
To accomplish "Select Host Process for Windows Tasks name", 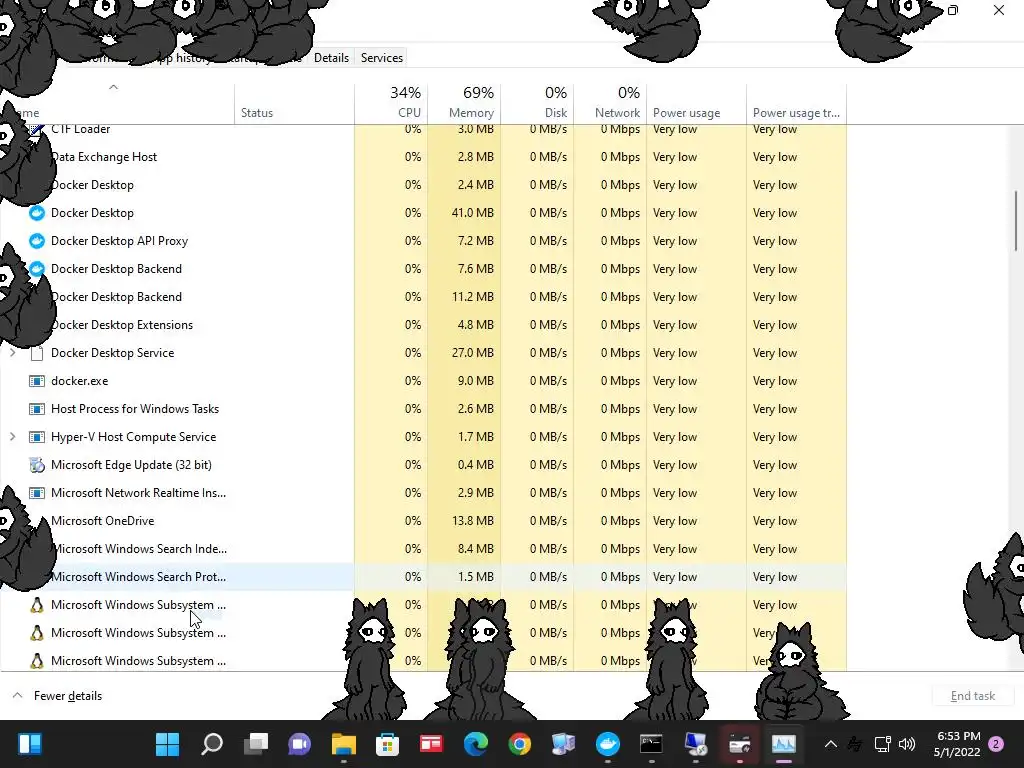I will [135, 409].
